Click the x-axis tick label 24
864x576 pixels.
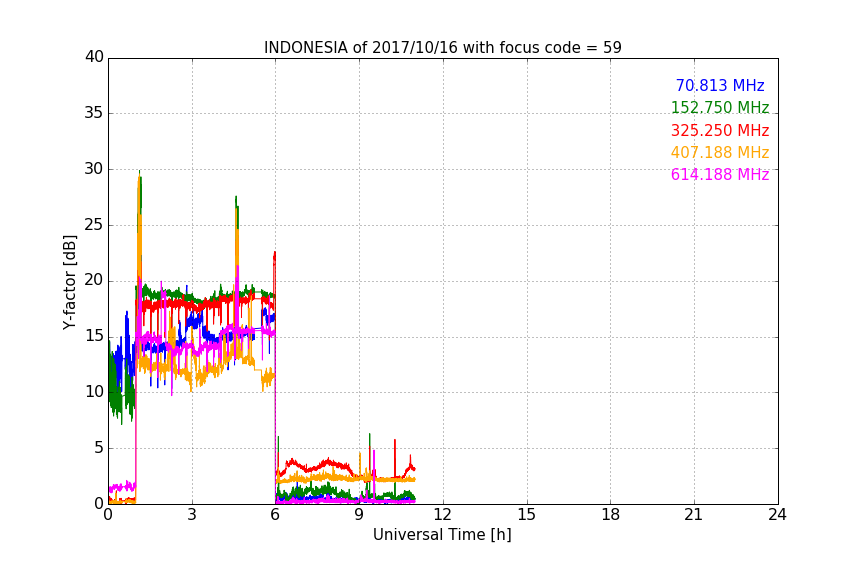777,515
